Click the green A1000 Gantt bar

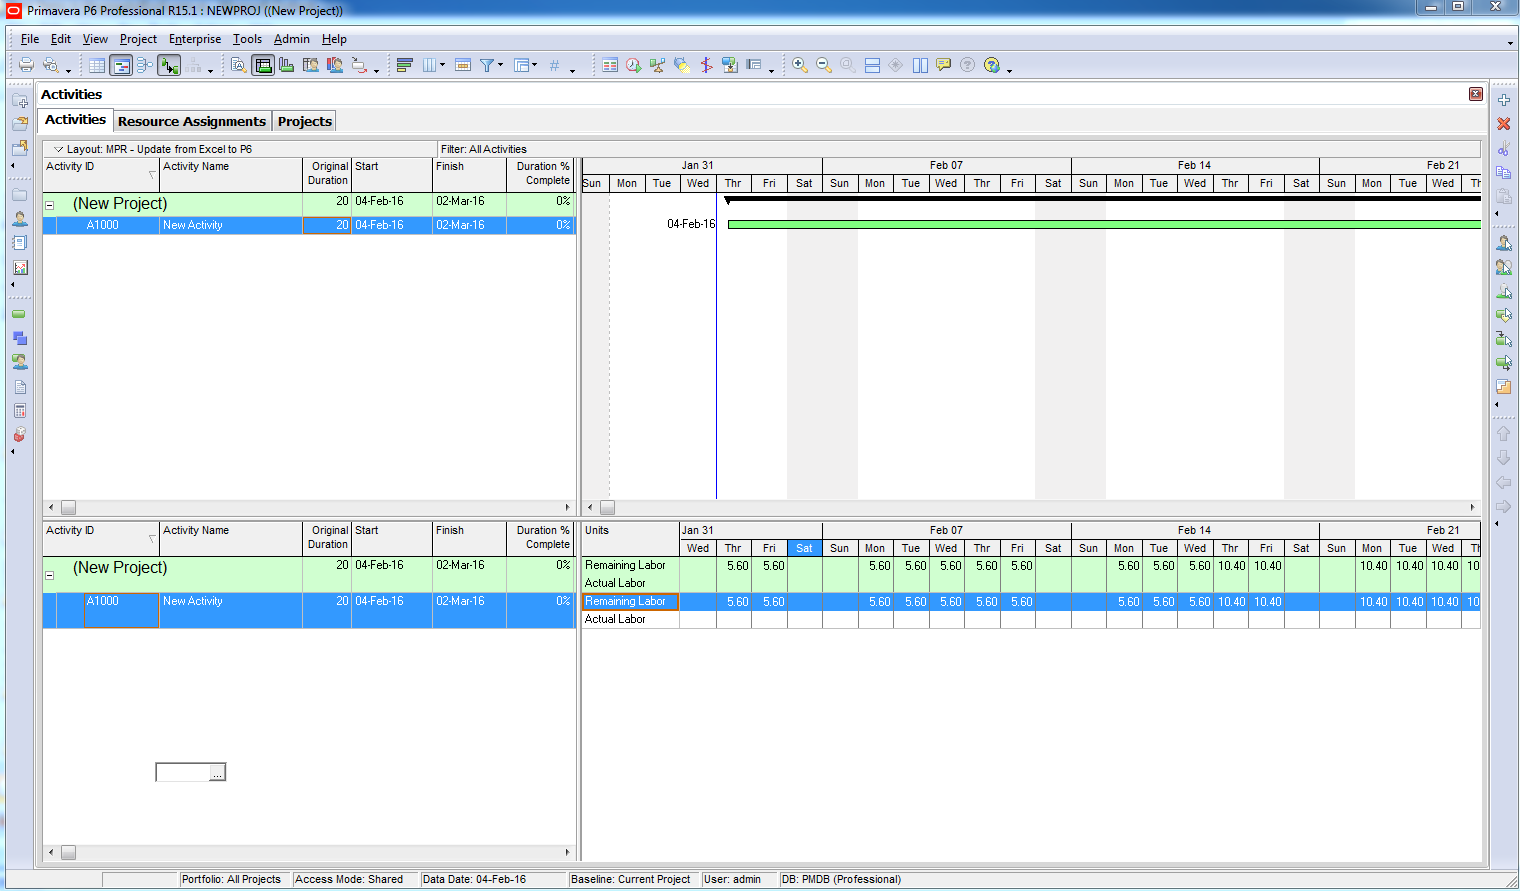(x=1100, y=225)
